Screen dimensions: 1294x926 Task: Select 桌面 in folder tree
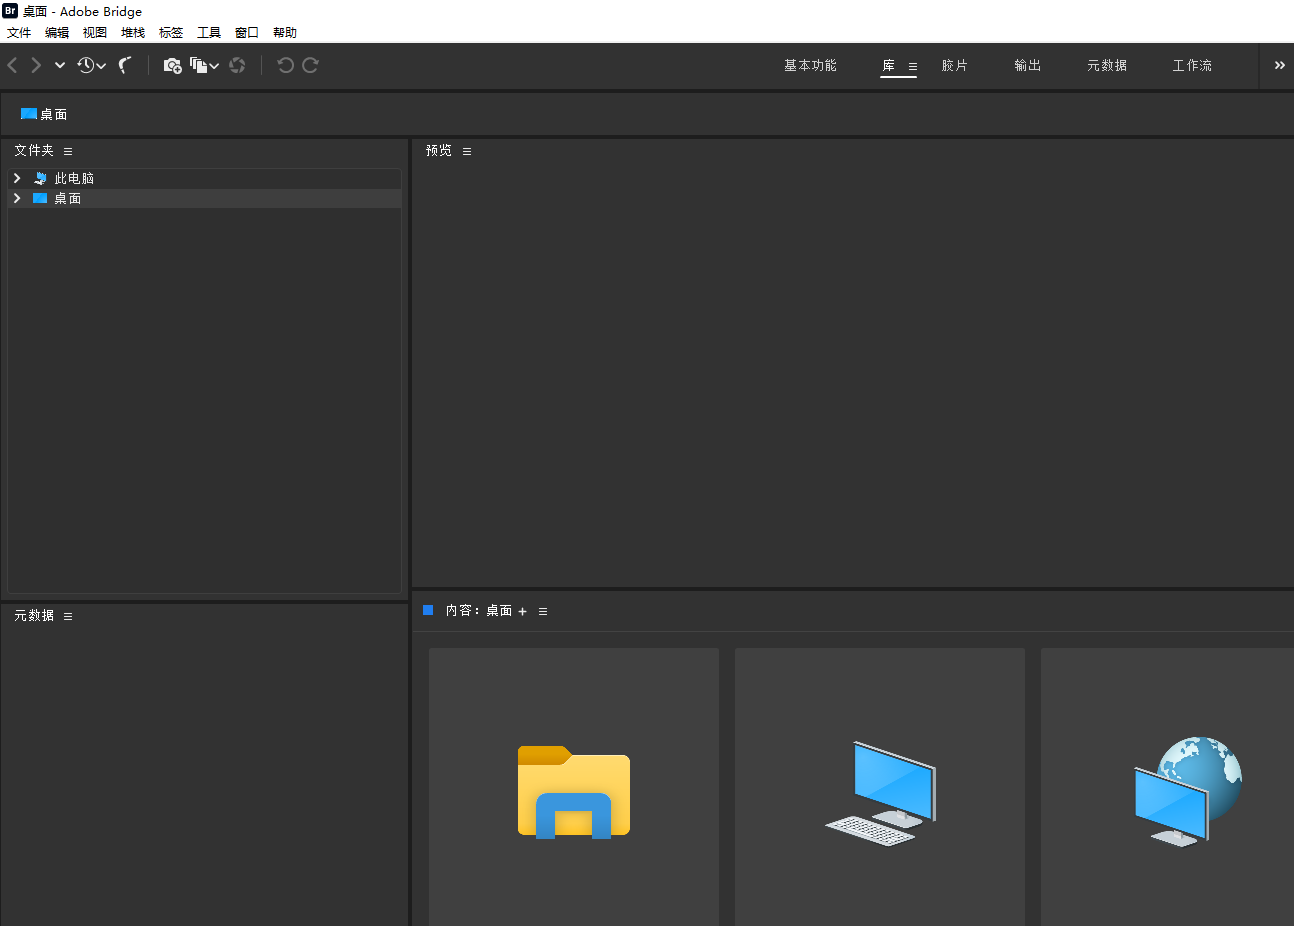67,198
